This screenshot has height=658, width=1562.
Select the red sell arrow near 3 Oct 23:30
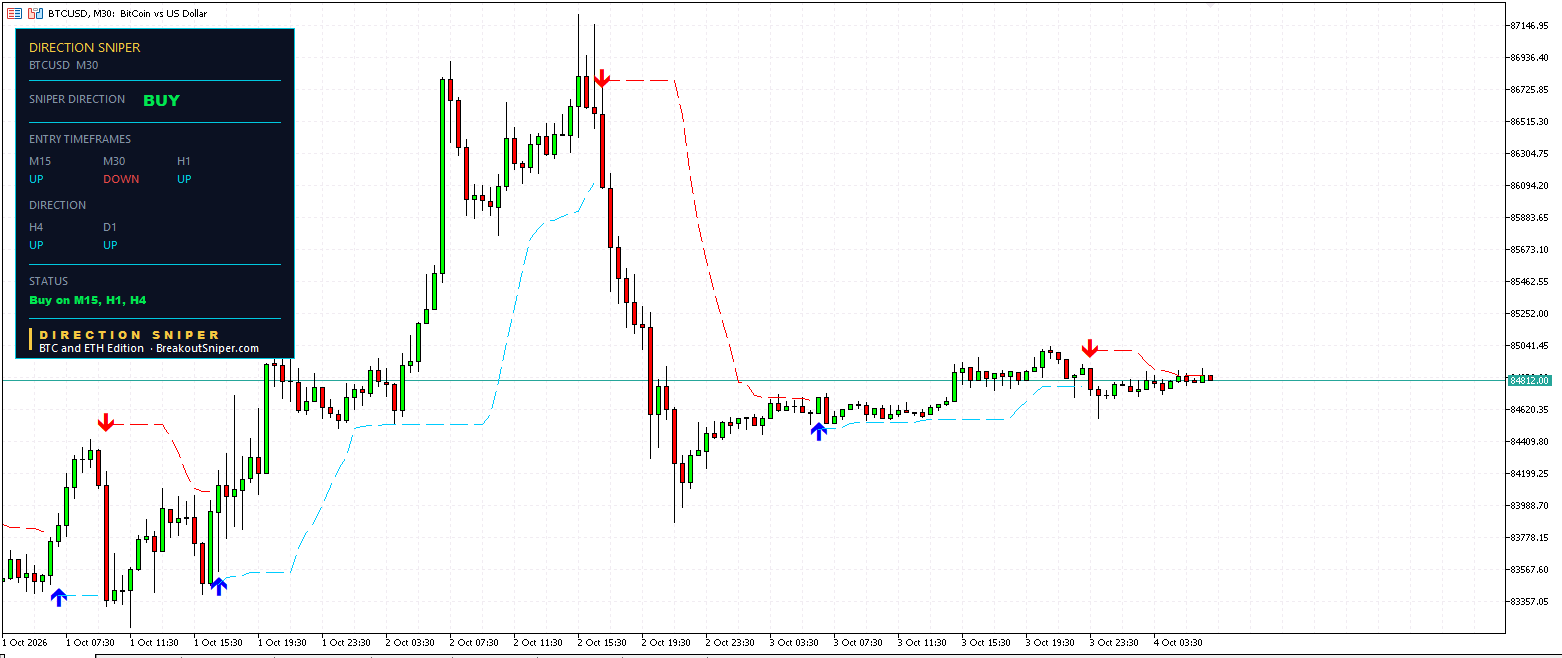click(x=1090, y=348)
